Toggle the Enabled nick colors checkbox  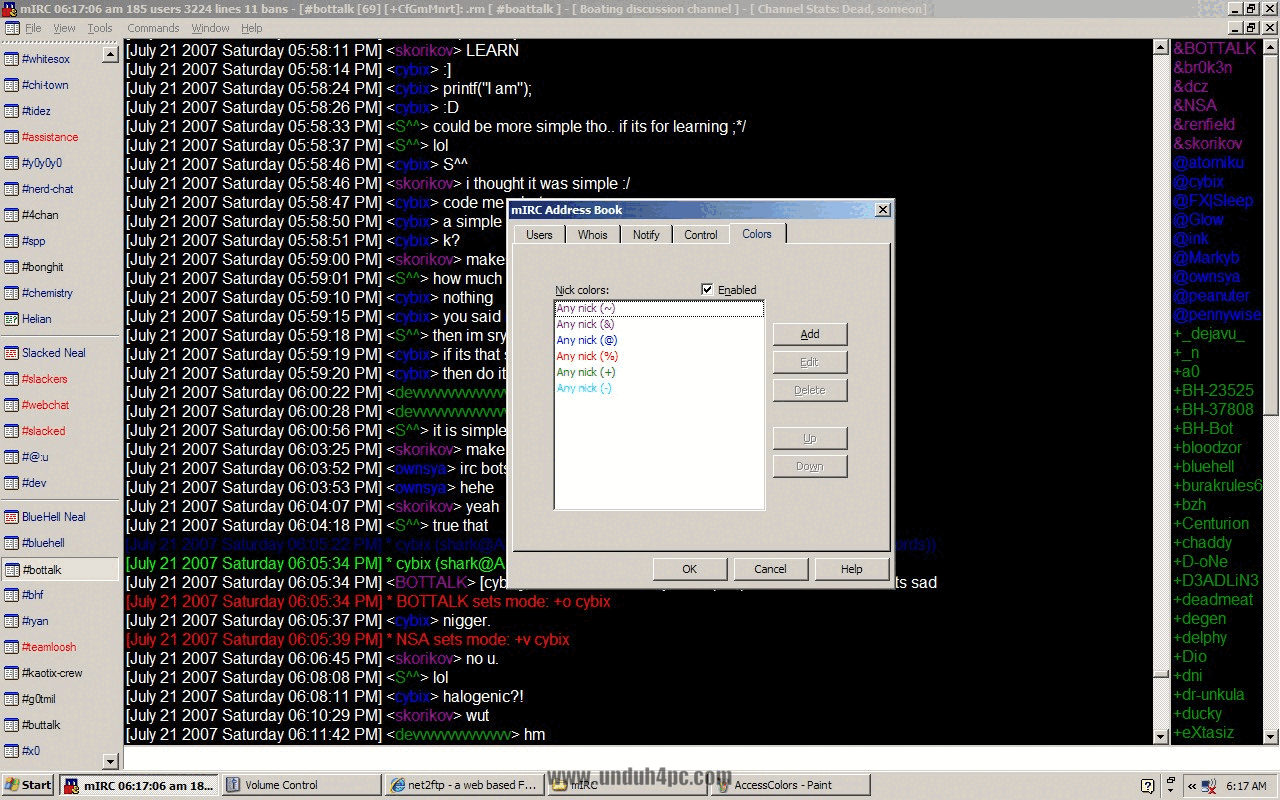tap(707, 290)
